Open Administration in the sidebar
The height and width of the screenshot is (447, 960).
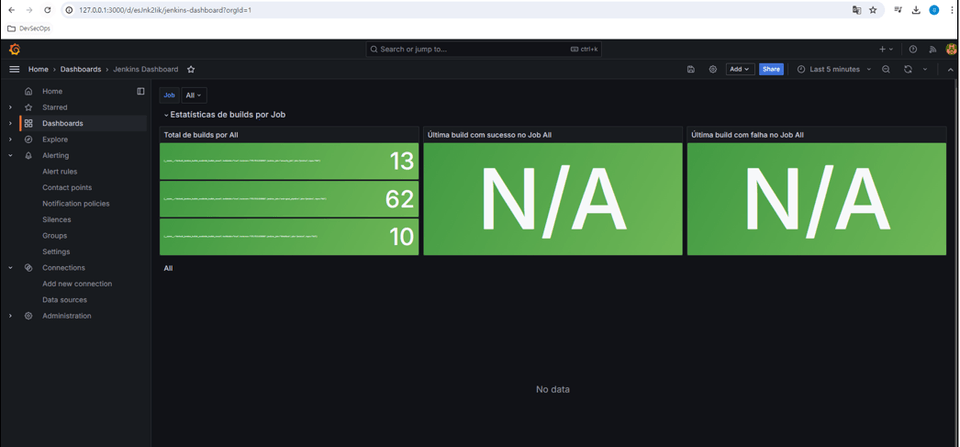coord(67,316)
